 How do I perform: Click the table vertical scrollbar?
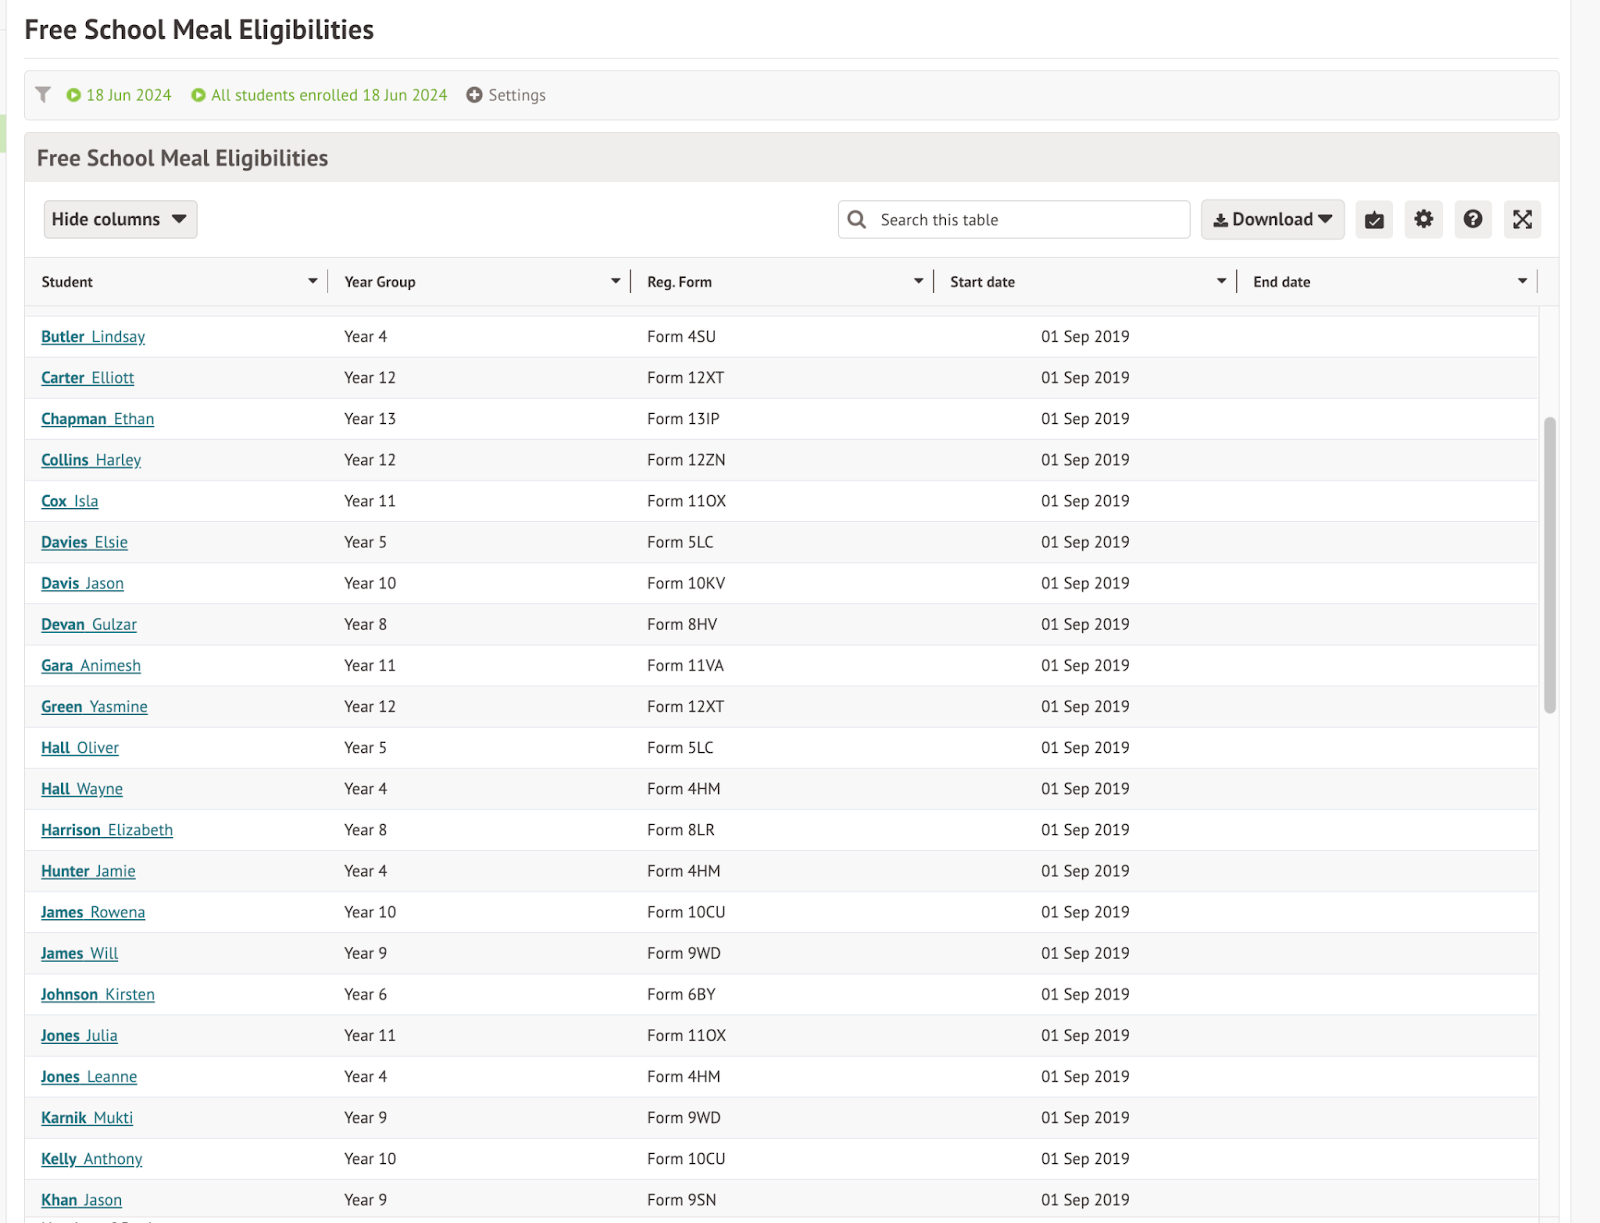tap(1549, 565)
